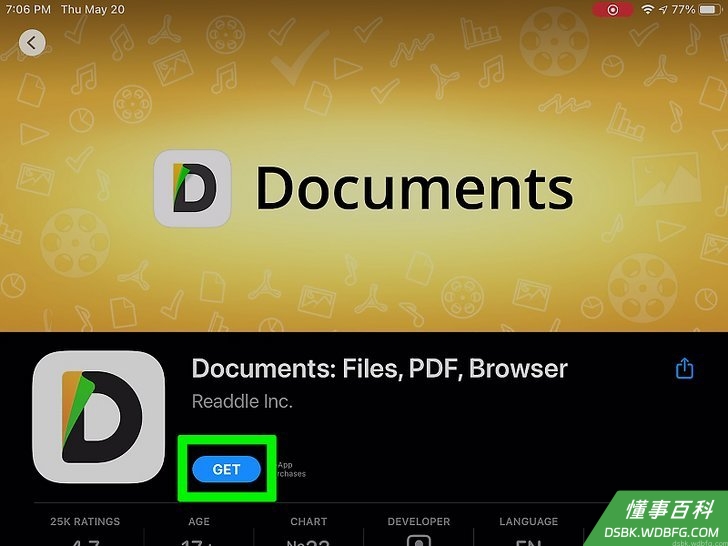Tap the GET download button

pos(227,469)
